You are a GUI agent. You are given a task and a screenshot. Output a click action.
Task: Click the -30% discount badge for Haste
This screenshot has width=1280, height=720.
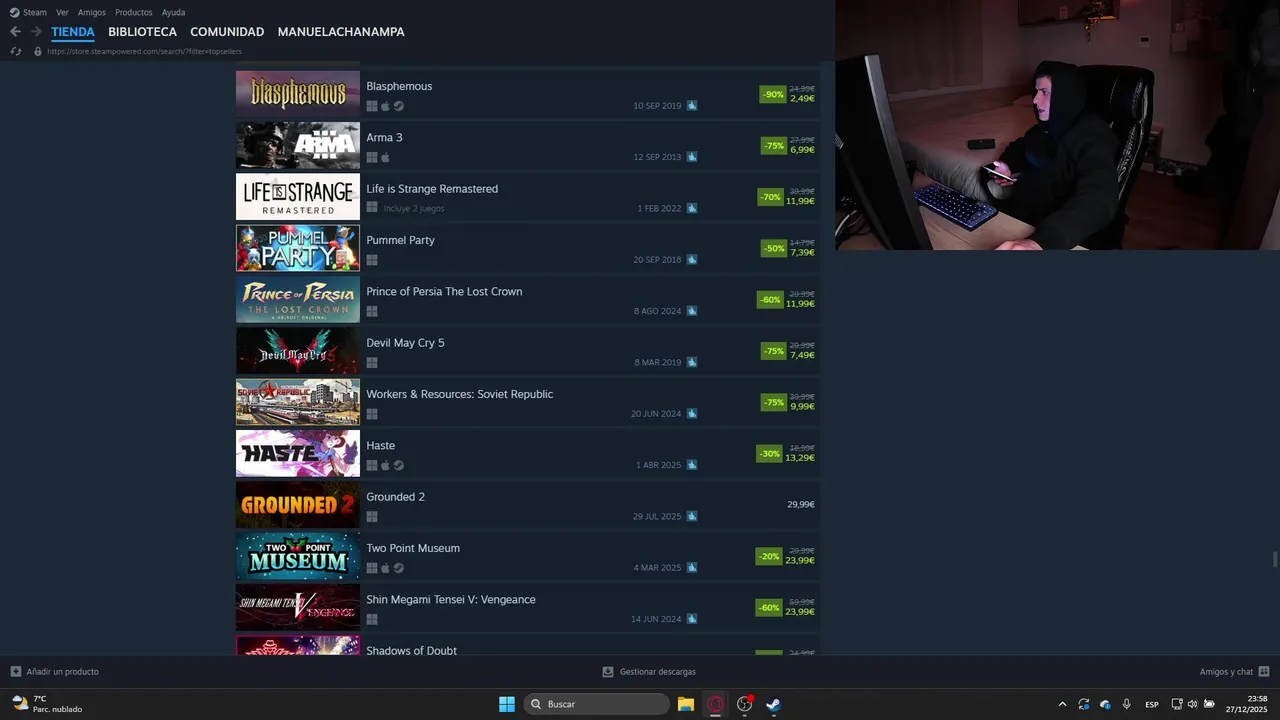[x=770, y=454]
